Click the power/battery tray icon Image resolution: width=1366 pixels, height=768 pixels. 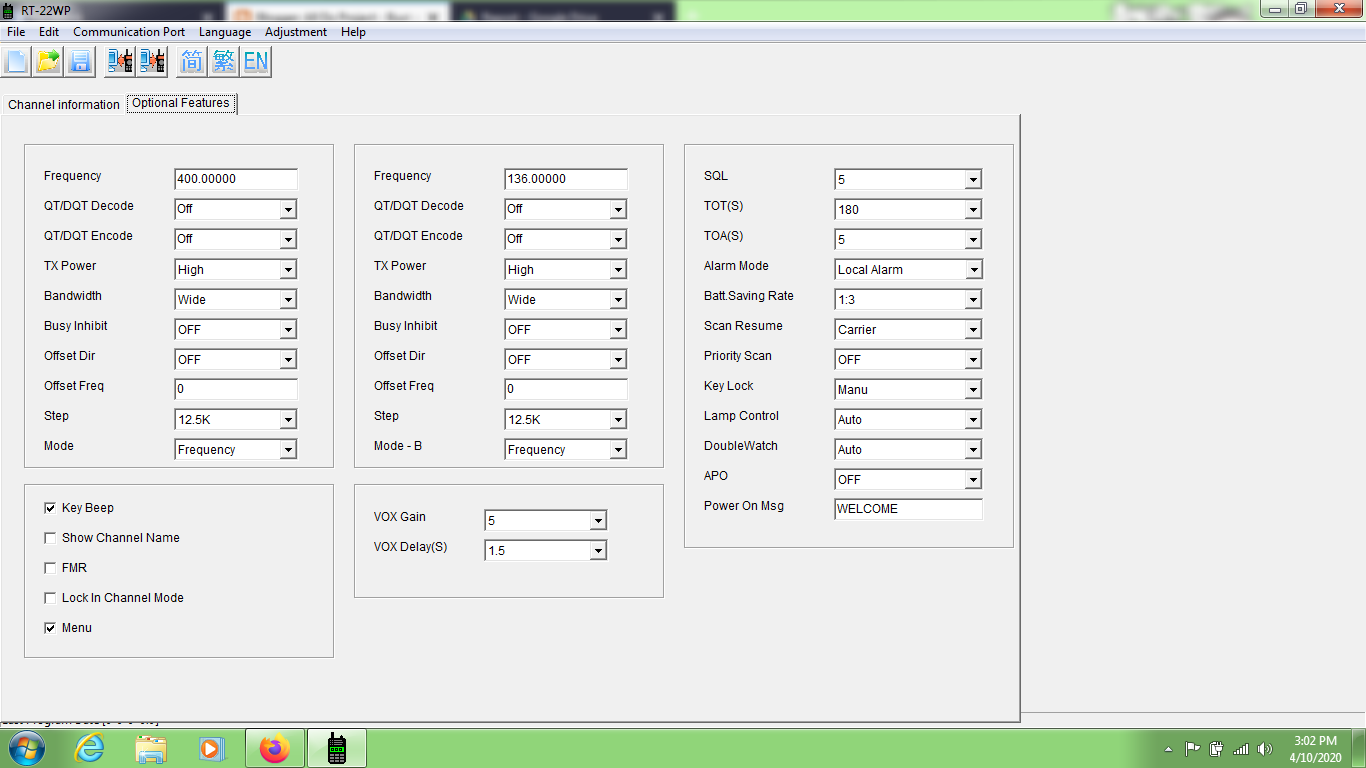pyautogui.click(x=1217, y=748)
